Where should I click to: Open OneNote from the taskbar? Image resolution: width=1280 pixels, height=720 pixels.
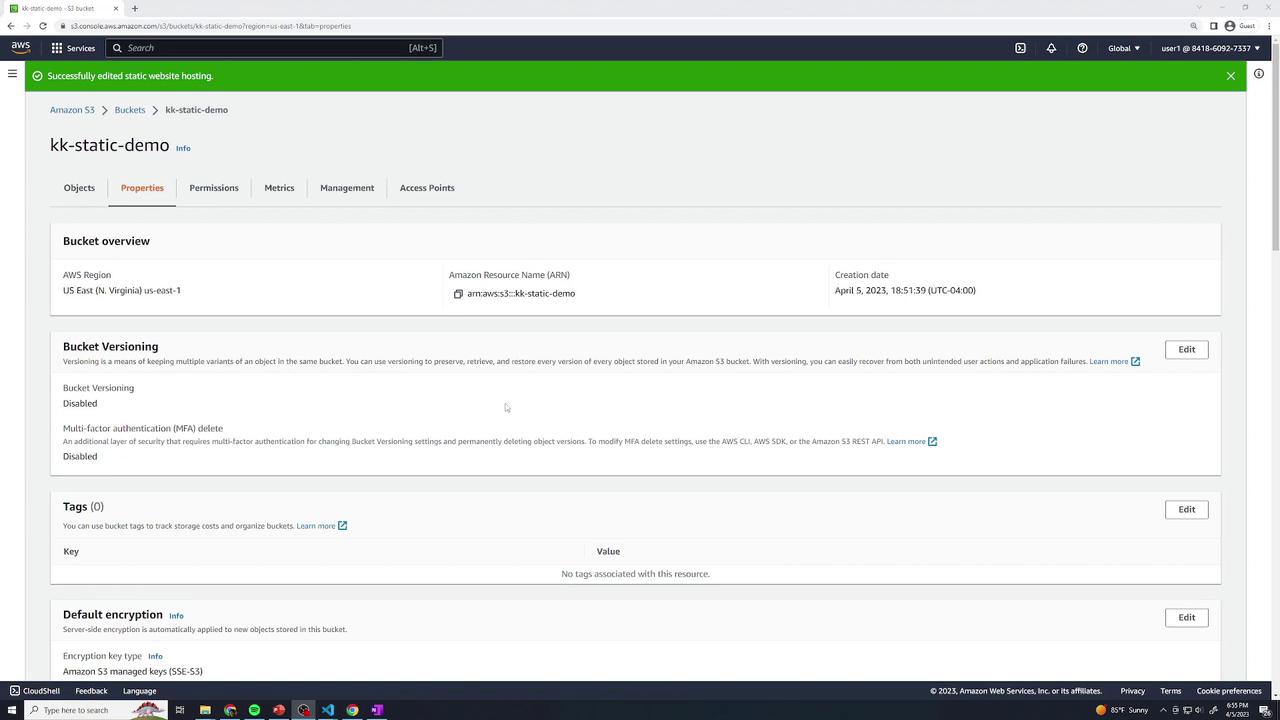coord(377,710)
